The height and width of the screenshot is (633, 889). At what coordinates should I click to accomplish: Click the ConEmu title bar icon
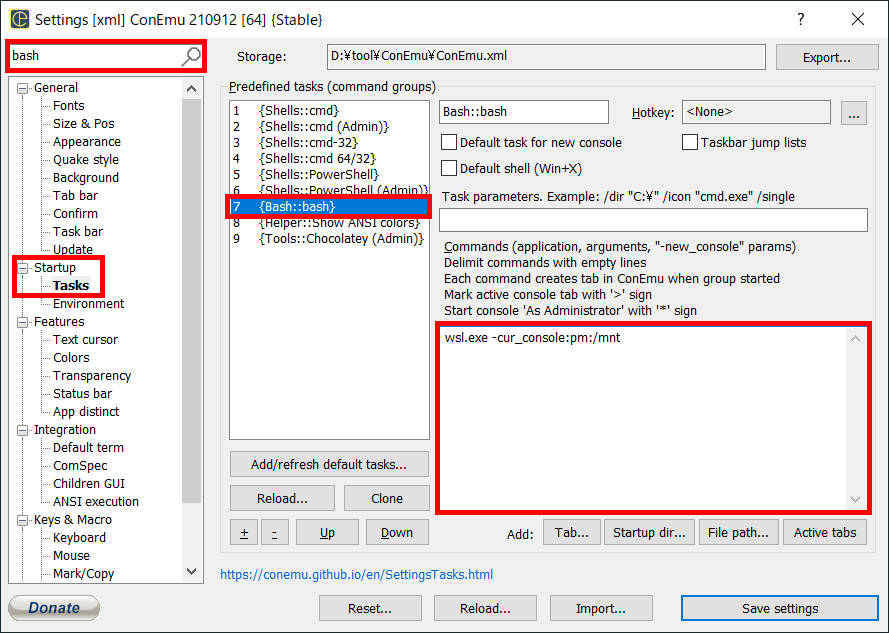(x=19, y=19)
